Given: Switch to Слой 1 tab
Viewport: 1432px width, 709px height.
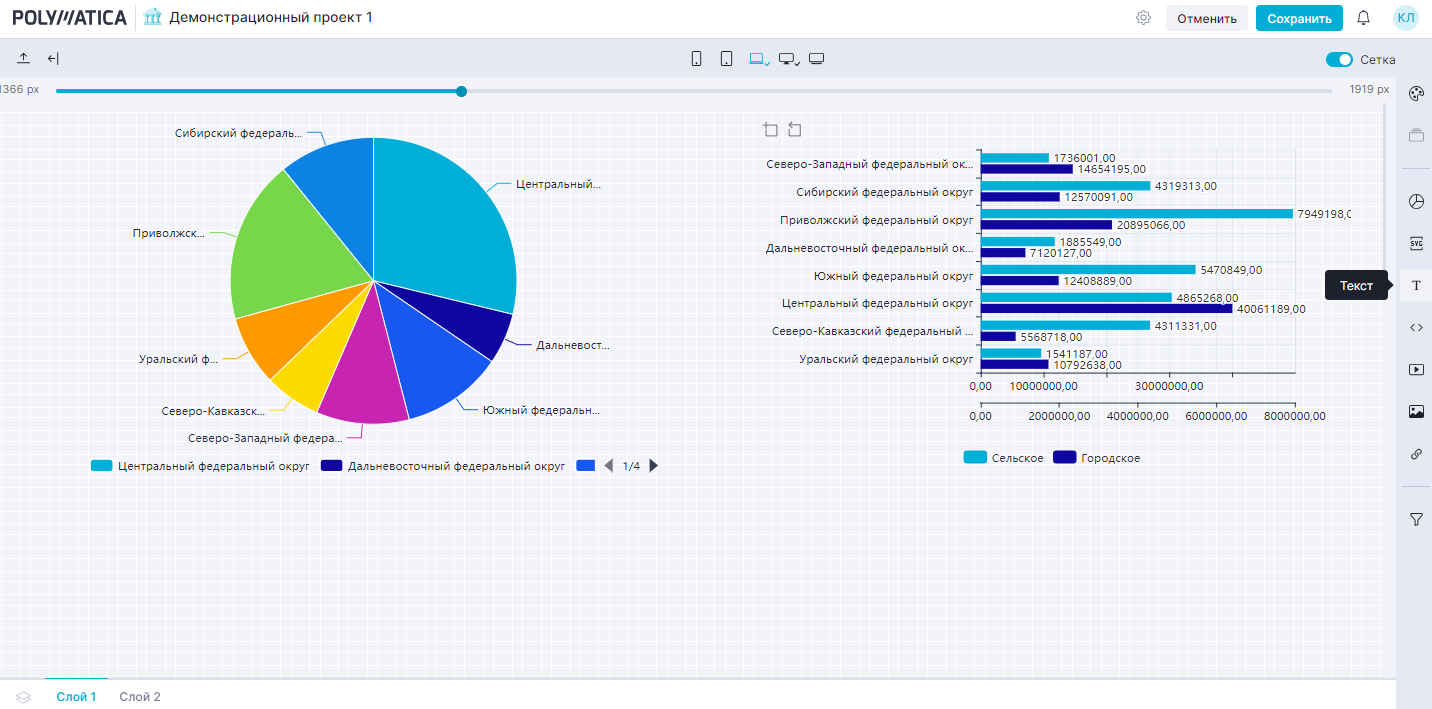Looking at the screenshot, I should point(76,697).
